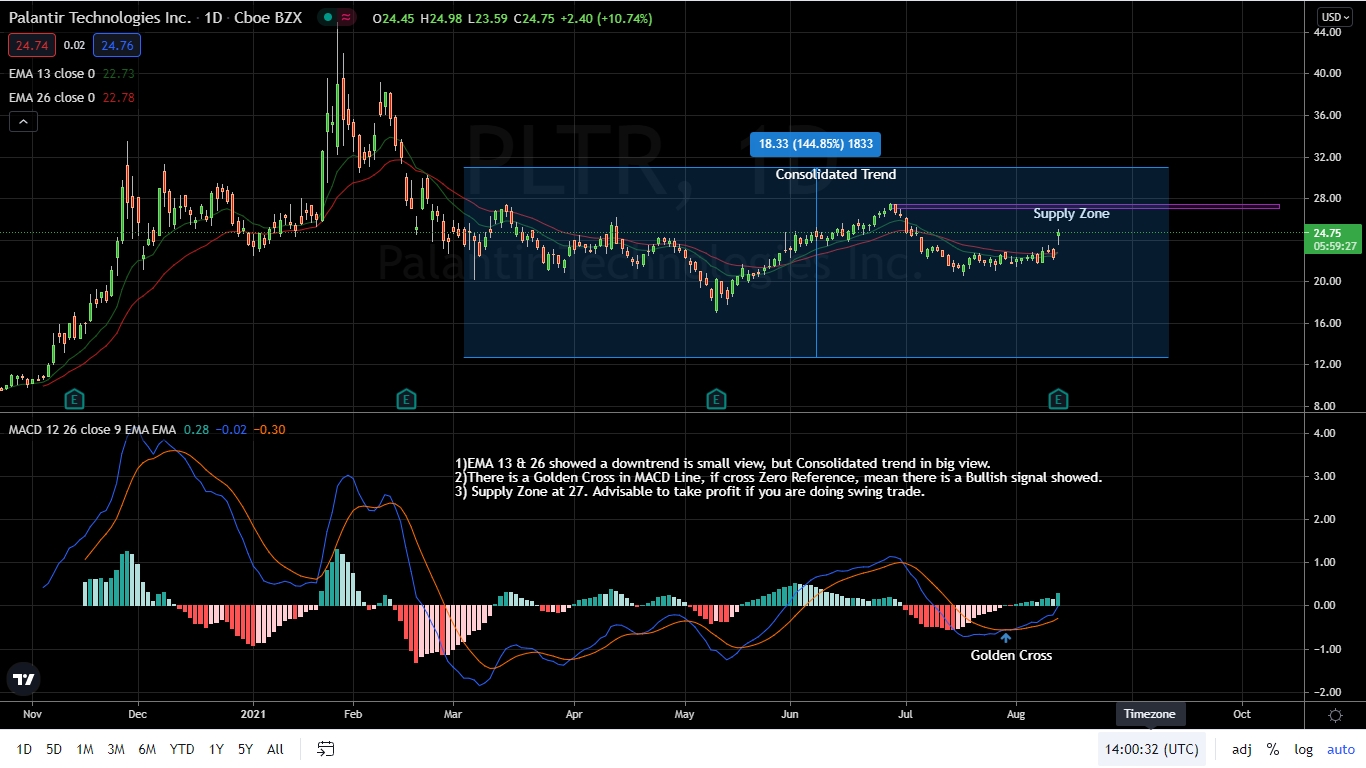1366x768 pixels.
Task: Click the green market status dot
Action: tap(328, 18)
